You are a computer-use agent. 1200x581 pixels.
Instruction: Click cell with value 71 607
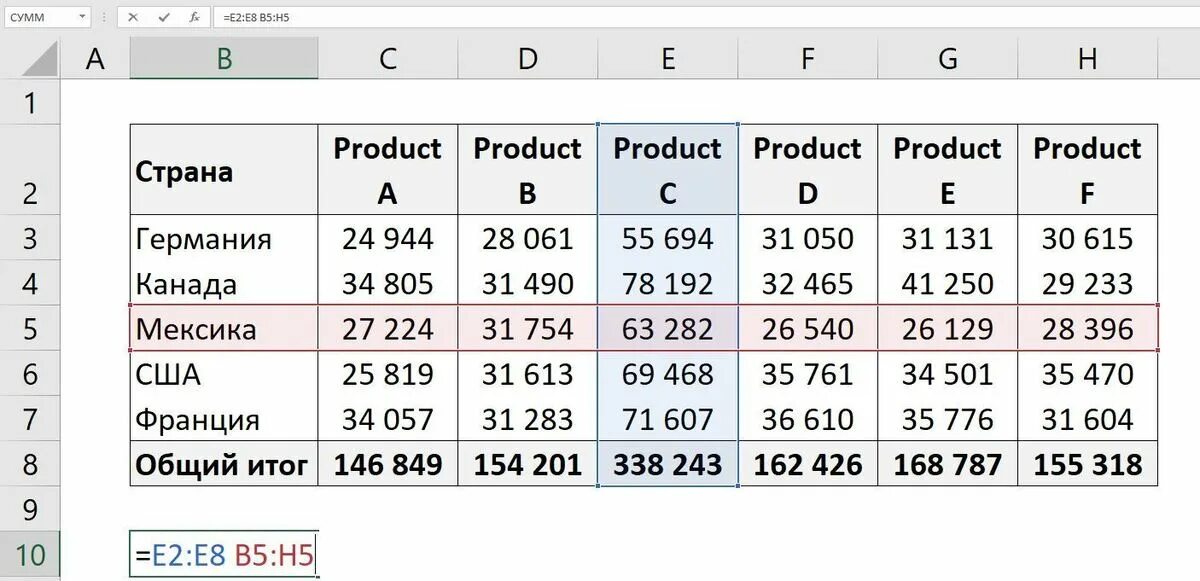[668, 418]
